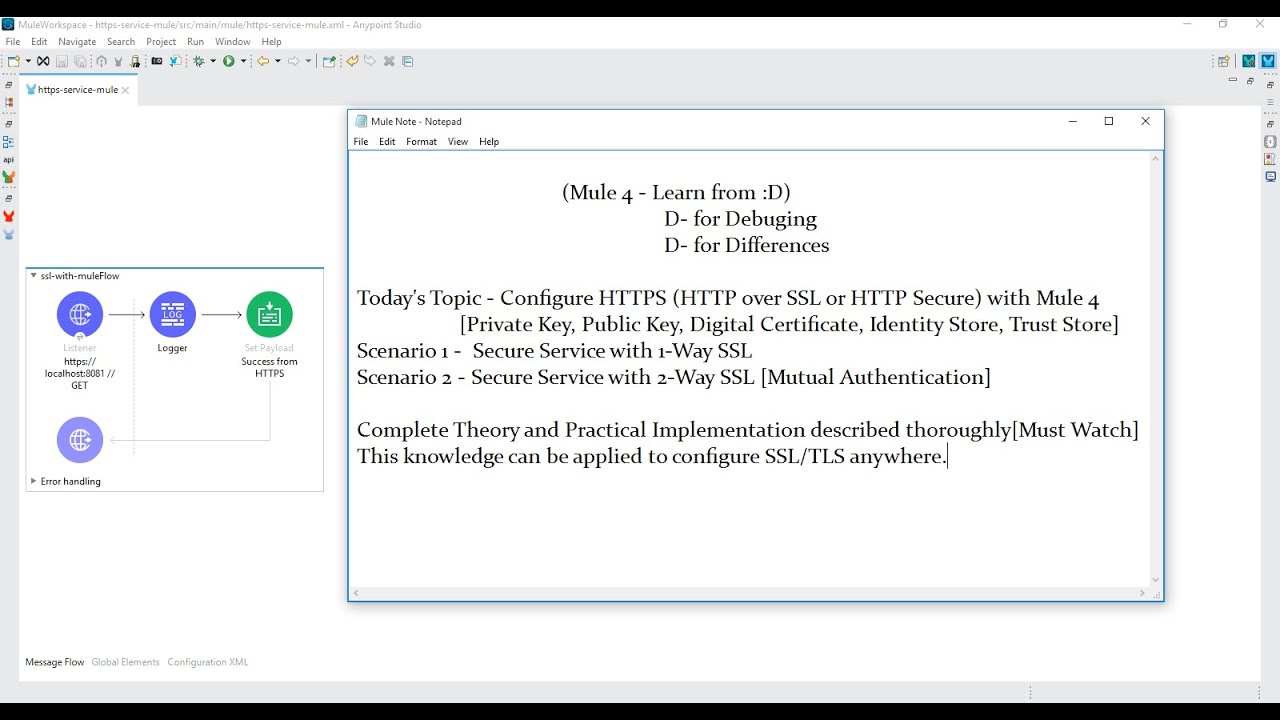This screenshot has width=1280, height=720.
Task: Click the Save All icon in toolbar
Action: point(80,61)
